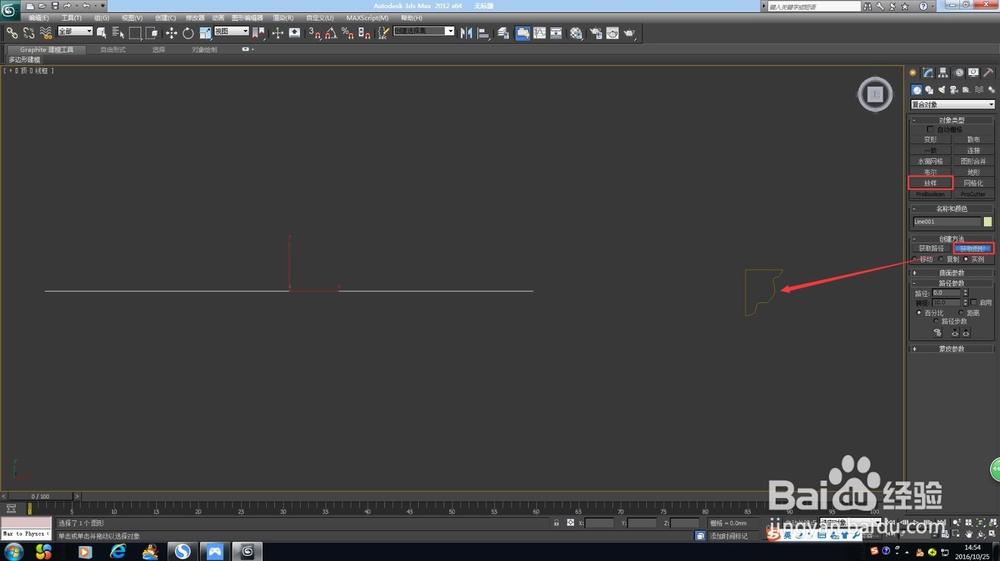Toggle Angle Snap

tap(331, 33)
